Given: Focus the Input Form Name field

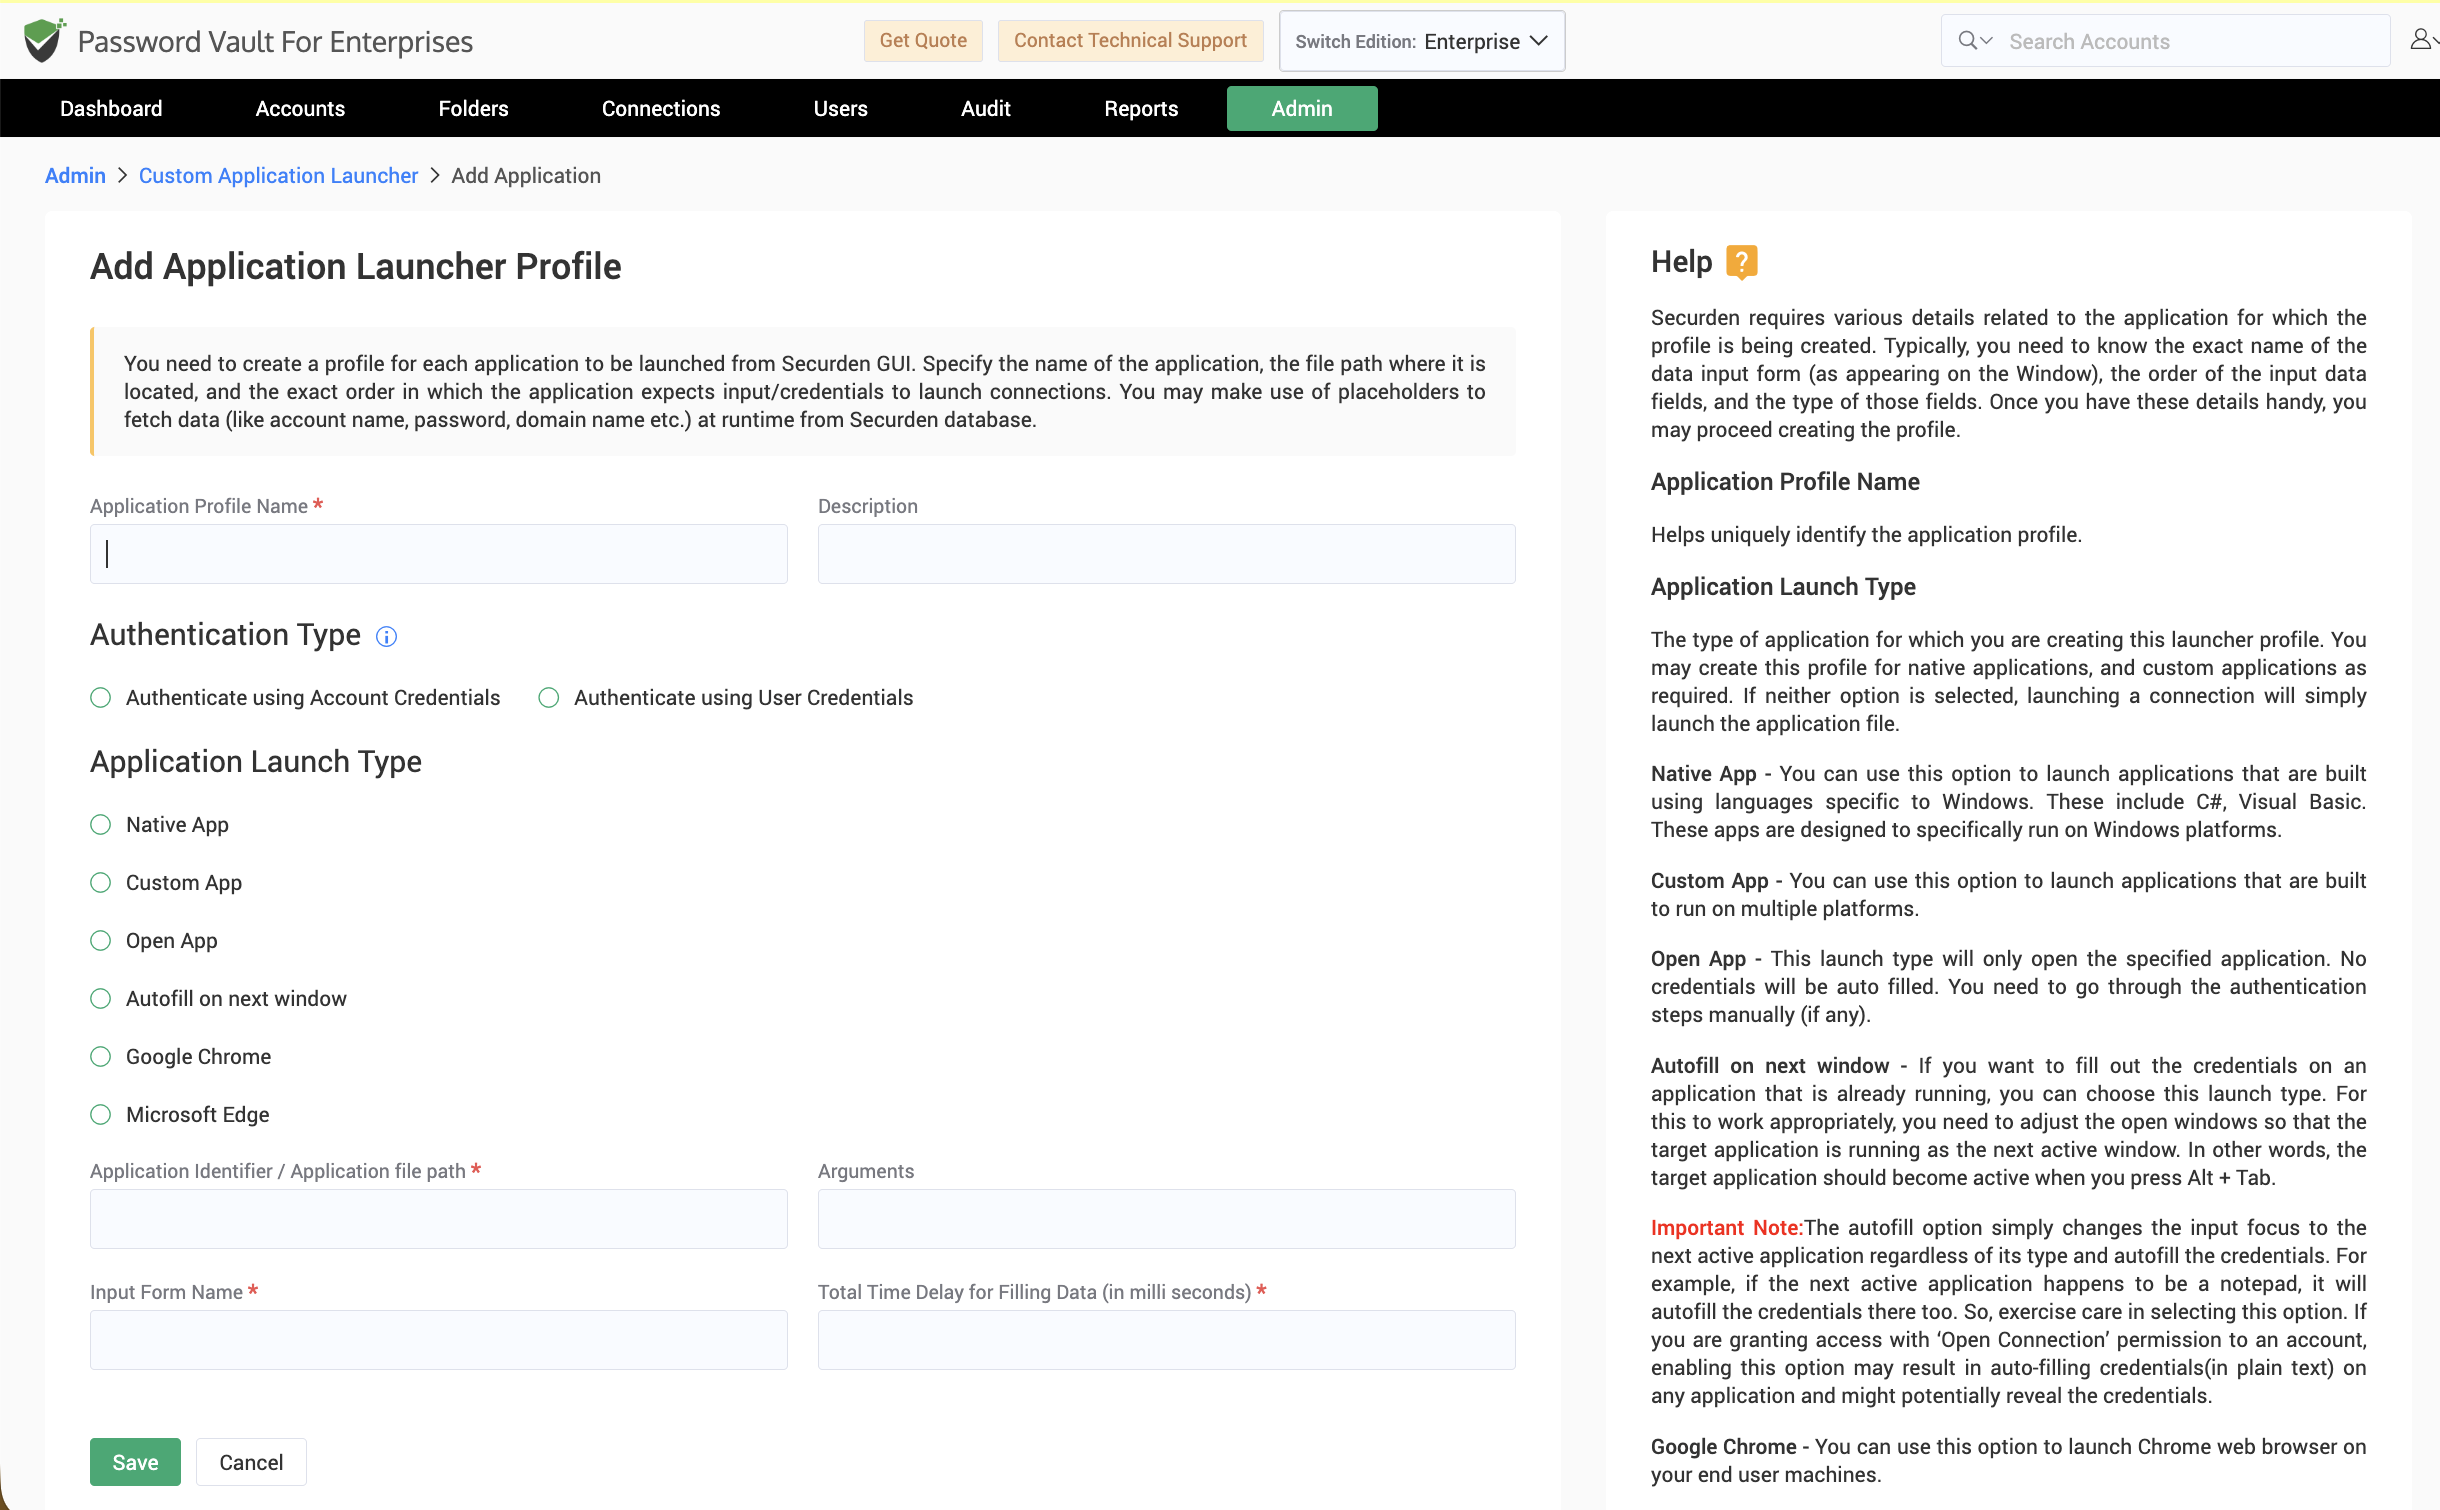Looking at the screenshot, I should [x=439, y=1340].
